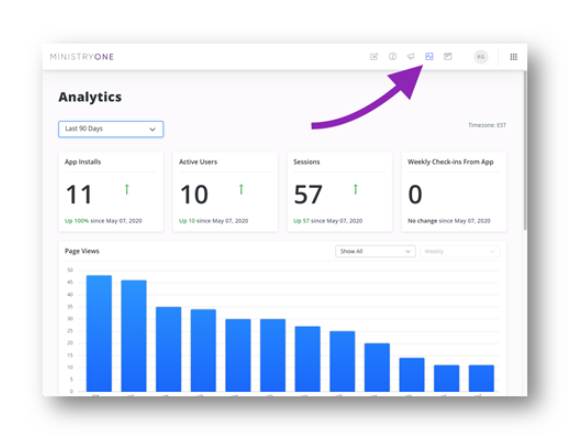
Task: Click the 'Analytics' page heading
Action: coord(90,97)
